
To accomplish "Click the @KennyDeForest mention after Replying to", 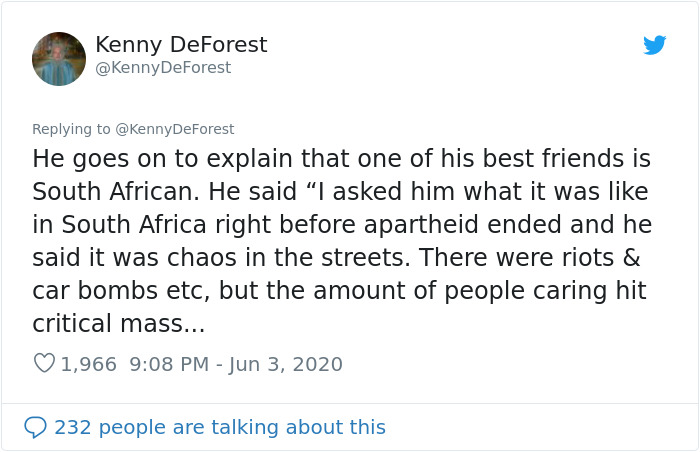I will (175, 128).
